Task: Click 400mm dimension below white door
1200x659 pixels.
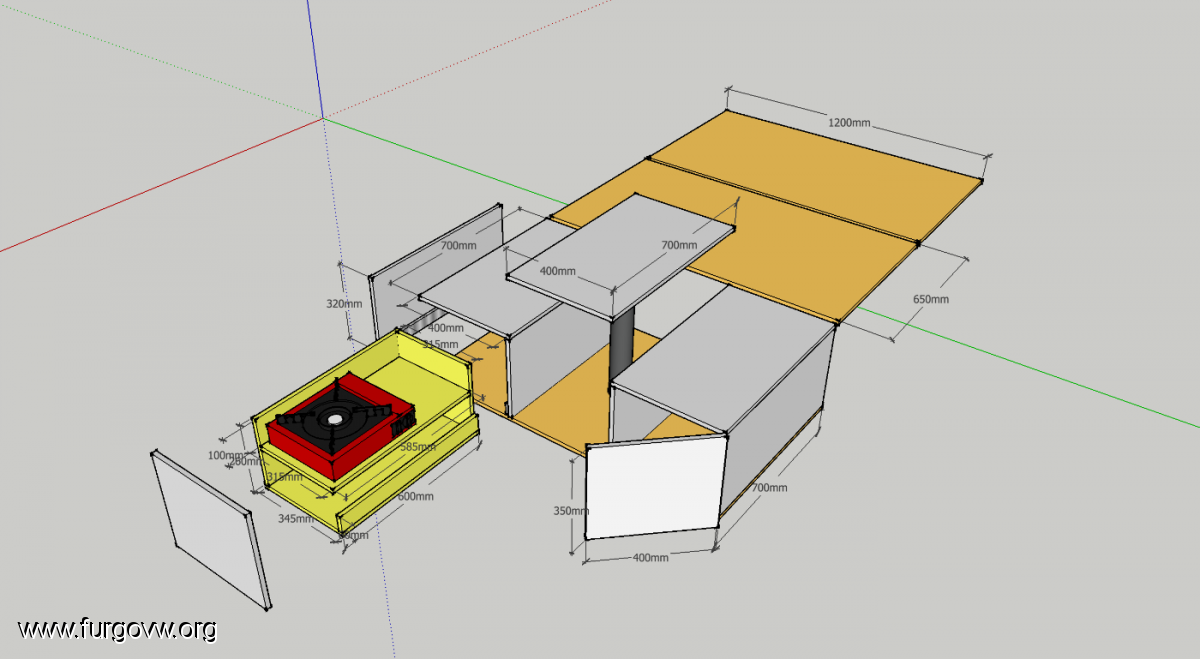Action: (x=651, y=557)
